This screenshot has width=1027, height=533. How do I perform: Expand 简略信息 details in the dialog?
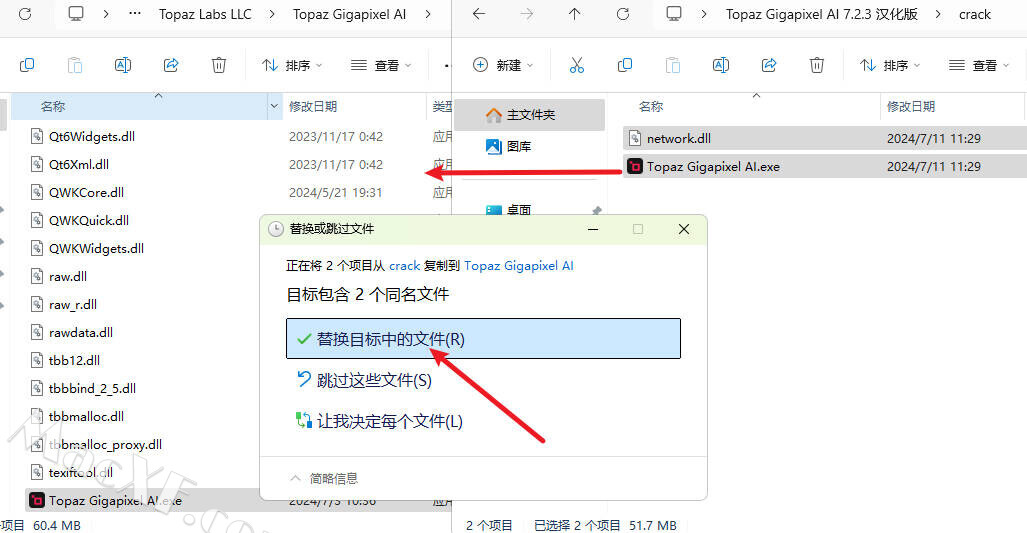point(324,479)
